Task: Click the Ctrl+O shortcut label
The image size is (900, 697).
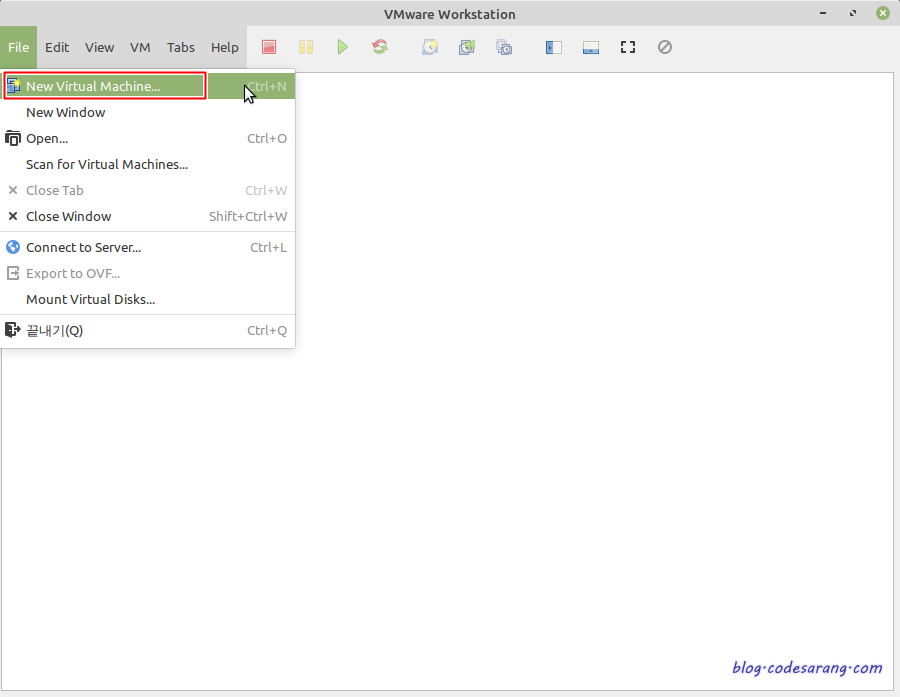Action: pos(267,138)
